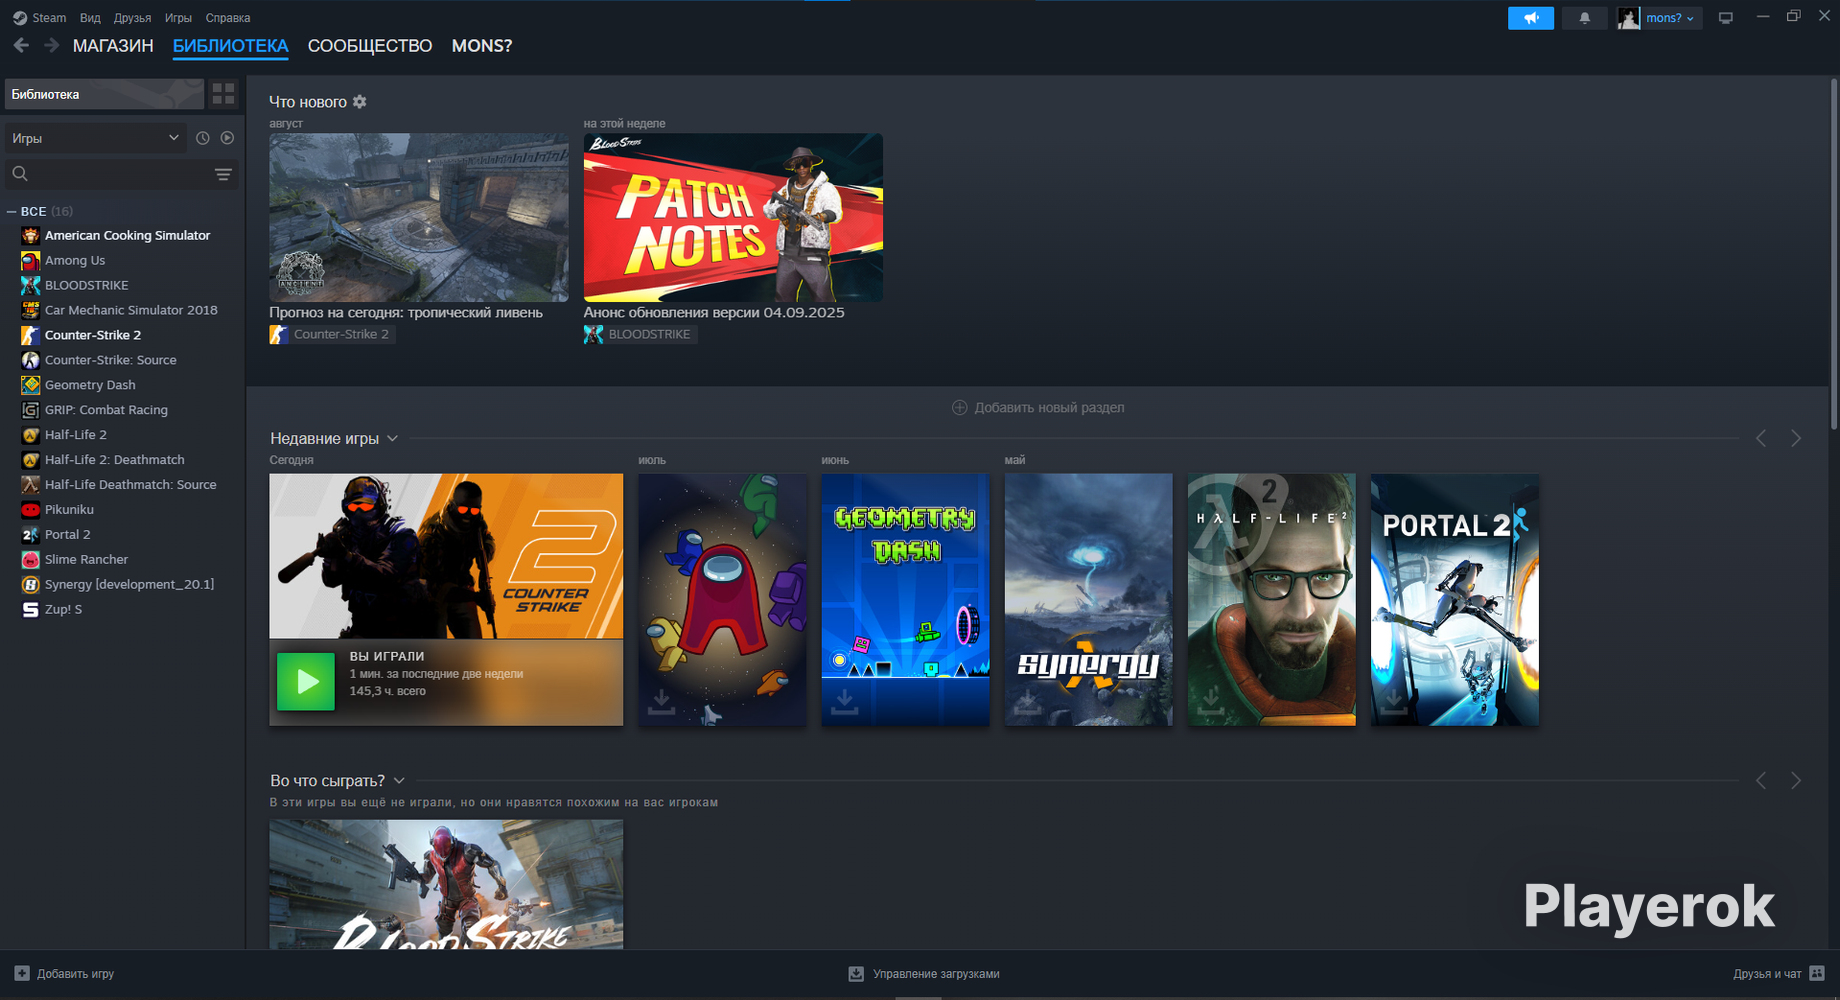Open the Counter-Strike 2 news tag
The height and width of the screenshot is (1000, 1840).
click(332, 335)
